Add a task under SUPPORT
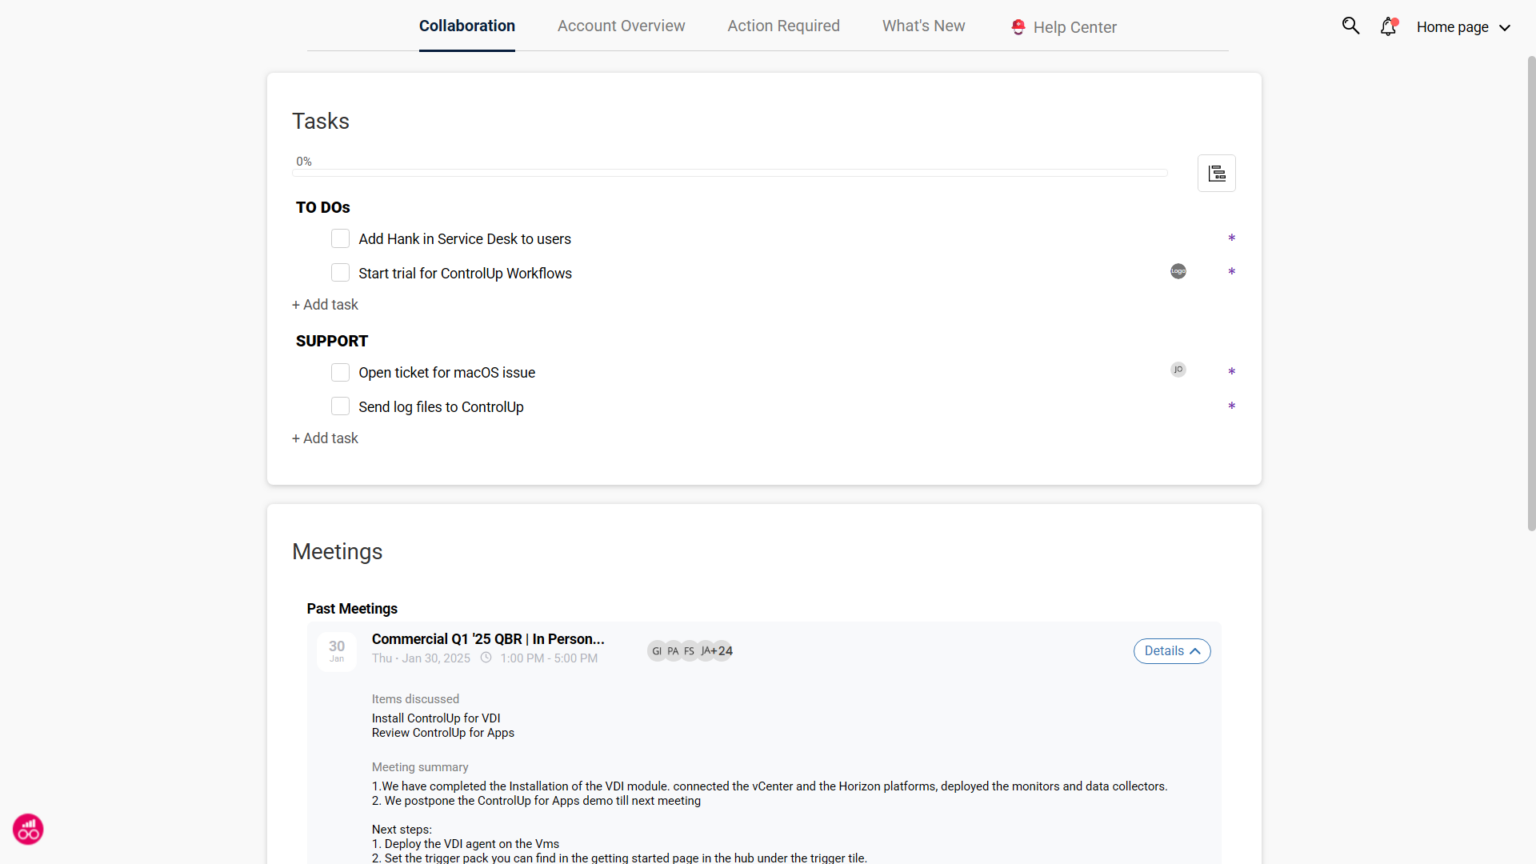This screenshot has height=864, width=1536. 324,437
